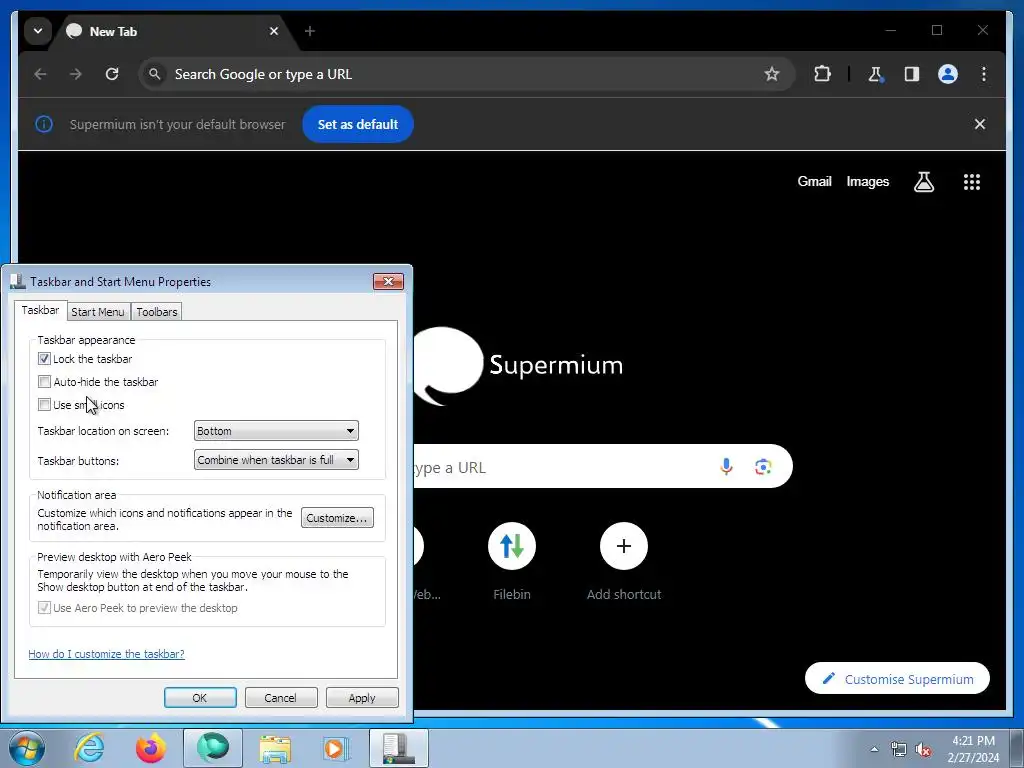
Task: Add a new shortcut tile
Action: (624, 562)
